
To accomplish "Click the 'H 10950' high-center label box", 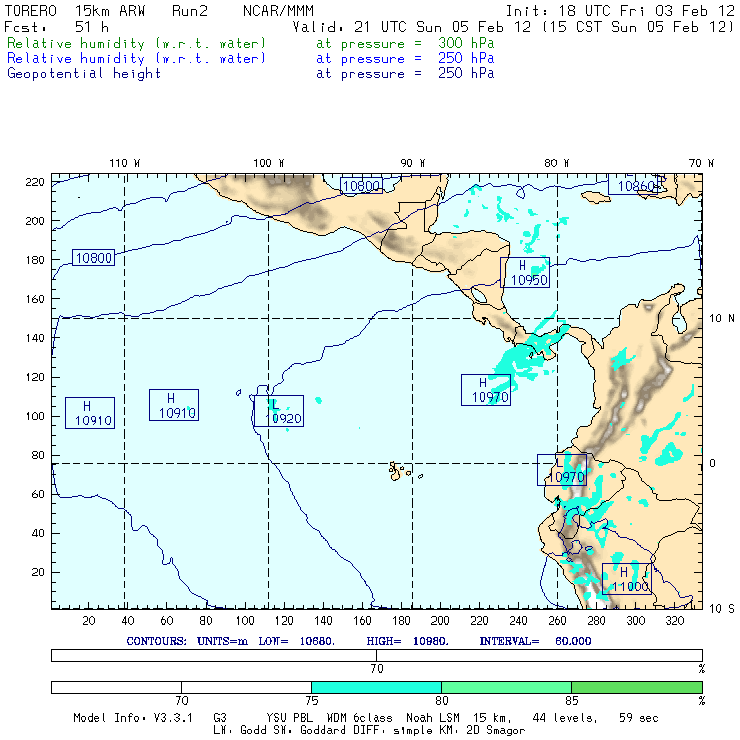I will (525, 272).
